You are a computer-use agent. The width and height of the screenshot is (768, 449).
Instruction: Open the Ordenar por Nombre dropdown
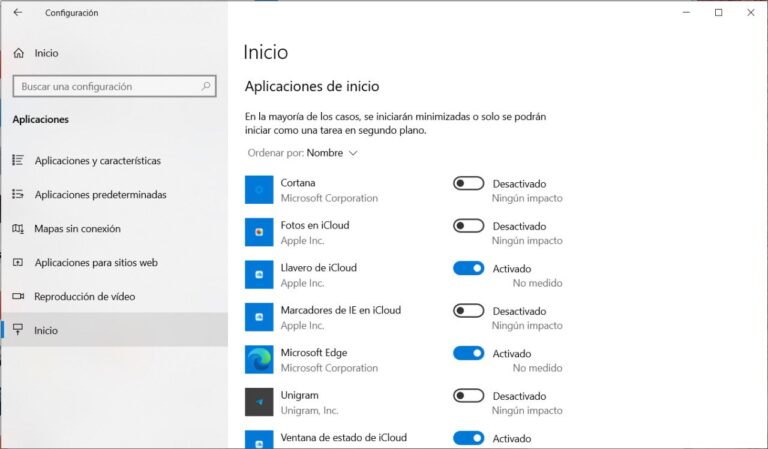click(303, 153)
